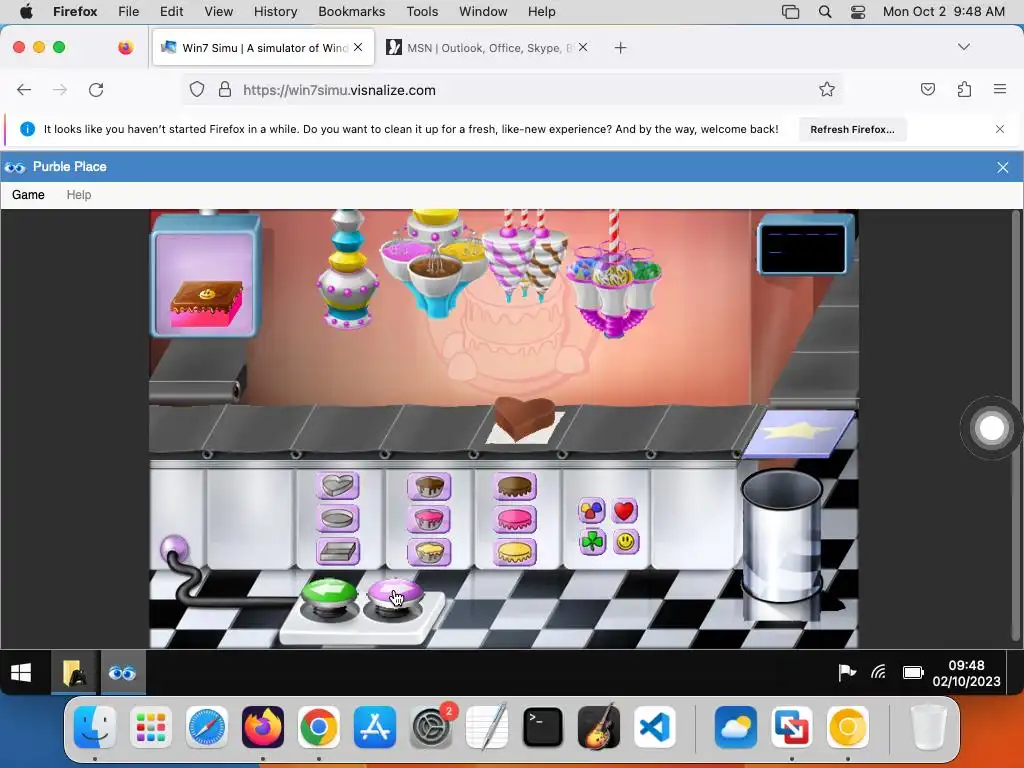Open the Windows Start menu
This screenshot has width=1024, height=768.
tap(21, 673)
